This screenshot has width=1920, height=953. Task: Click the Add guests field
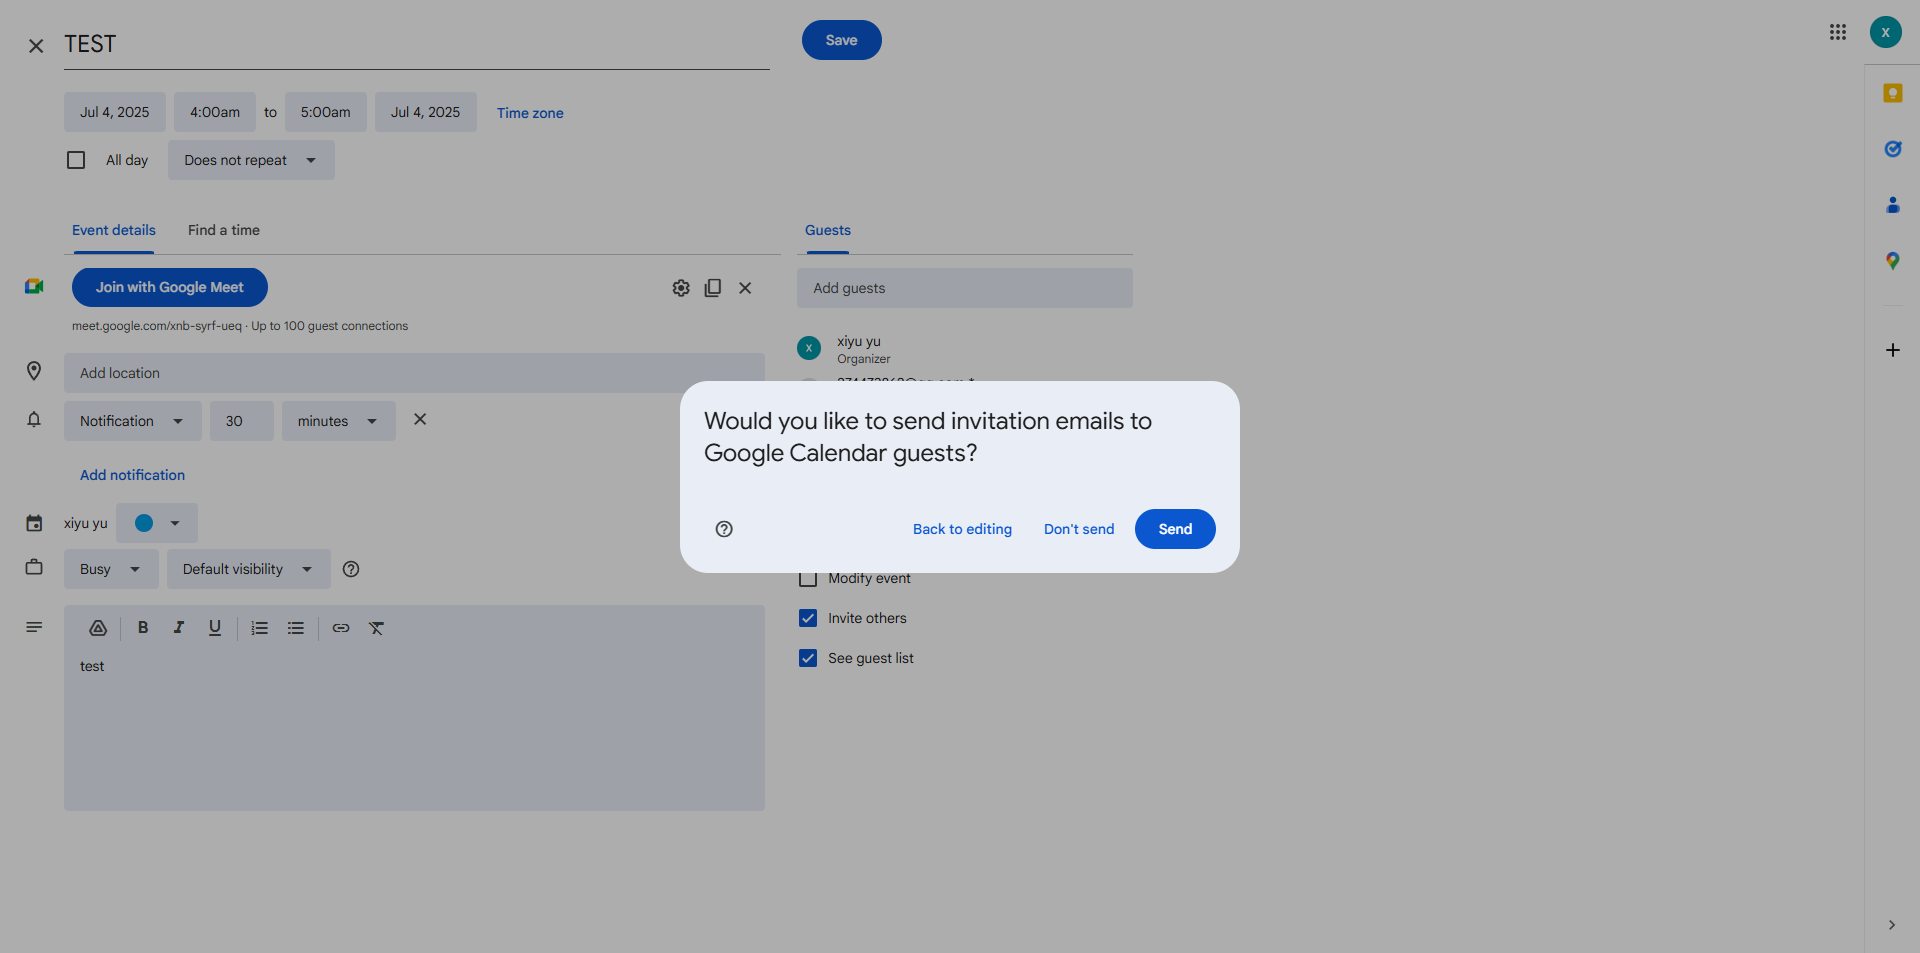965,288
